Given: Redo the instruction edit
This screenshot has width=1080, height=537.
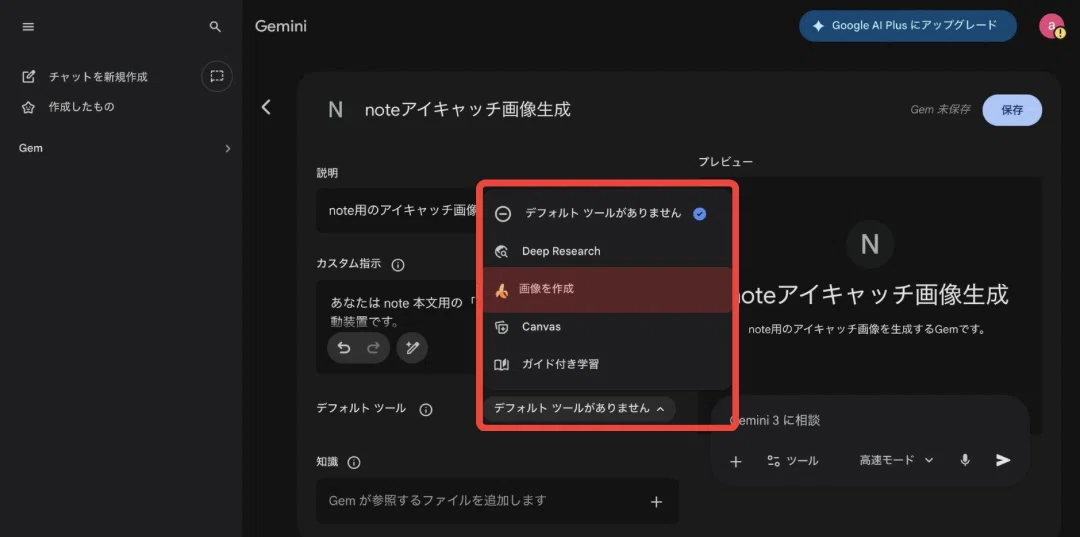Looking at the screenshot, I should point(373,348).
